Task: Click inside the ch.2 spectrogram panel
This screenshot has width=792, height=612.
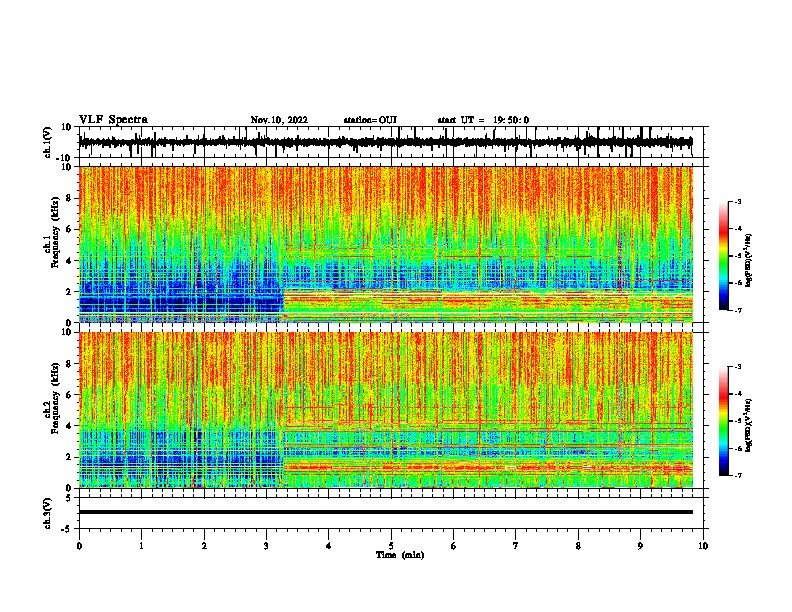Action: 385,410
